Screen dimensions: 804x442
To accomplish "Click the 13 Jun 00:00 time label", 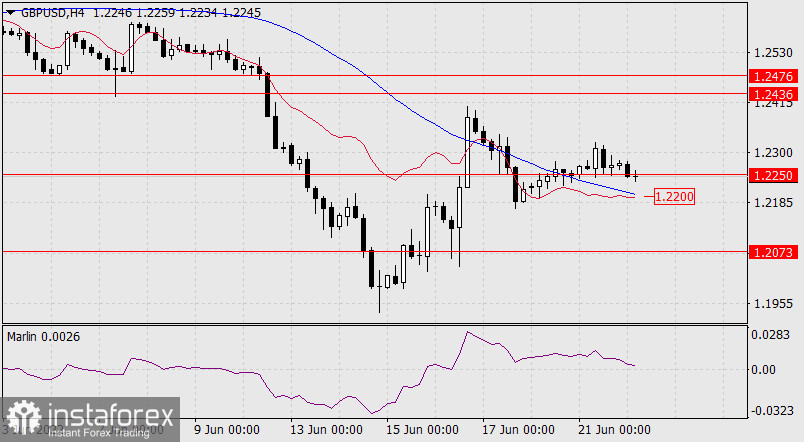I will 326,430.
